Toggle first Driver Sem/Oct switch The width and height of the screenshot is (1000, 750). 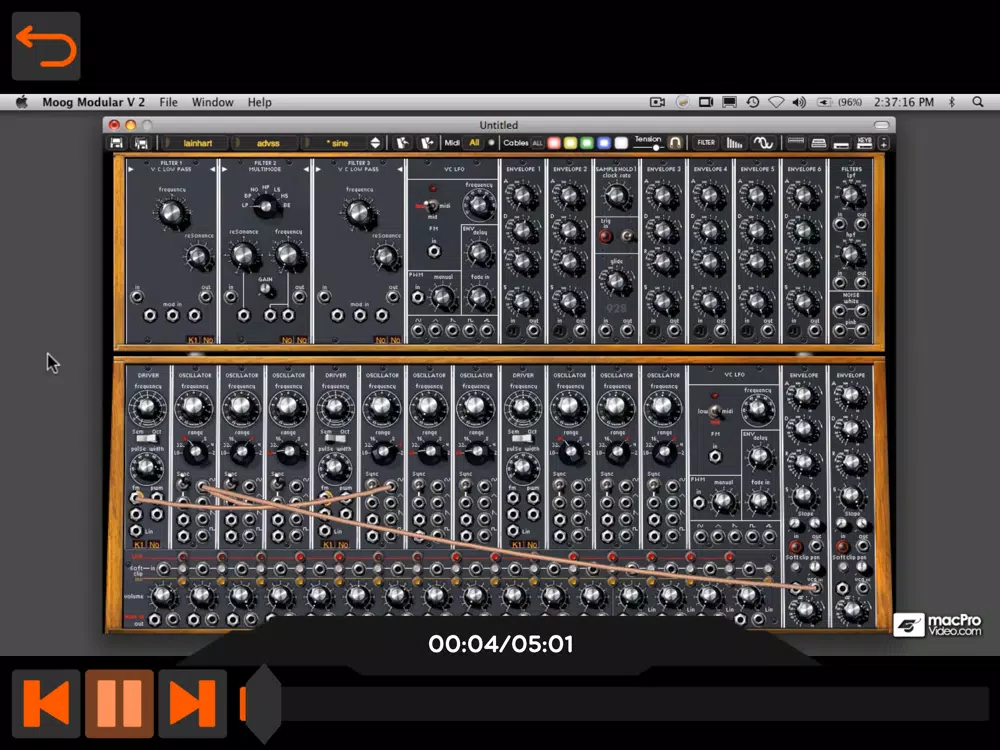pyautogui.click(x=147, y=438)
